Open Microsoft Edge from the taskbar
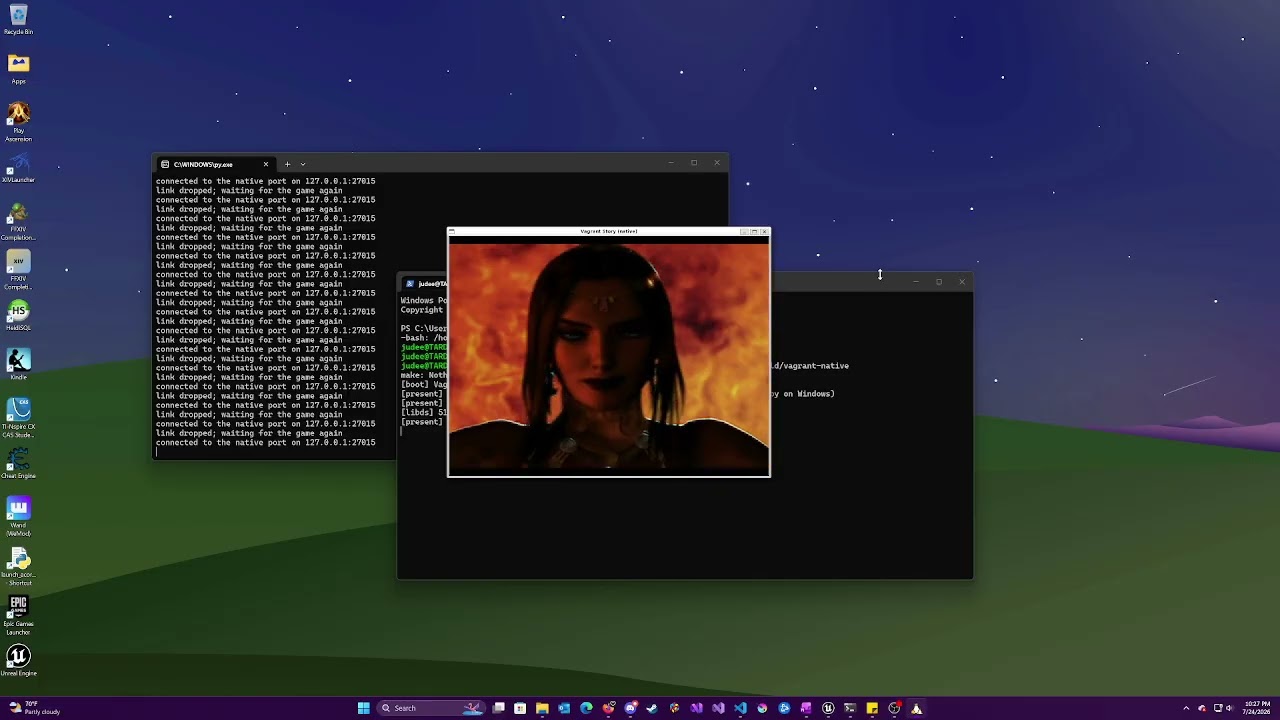The width and height of the screenshot is (1280, 720). pos(586,708)
